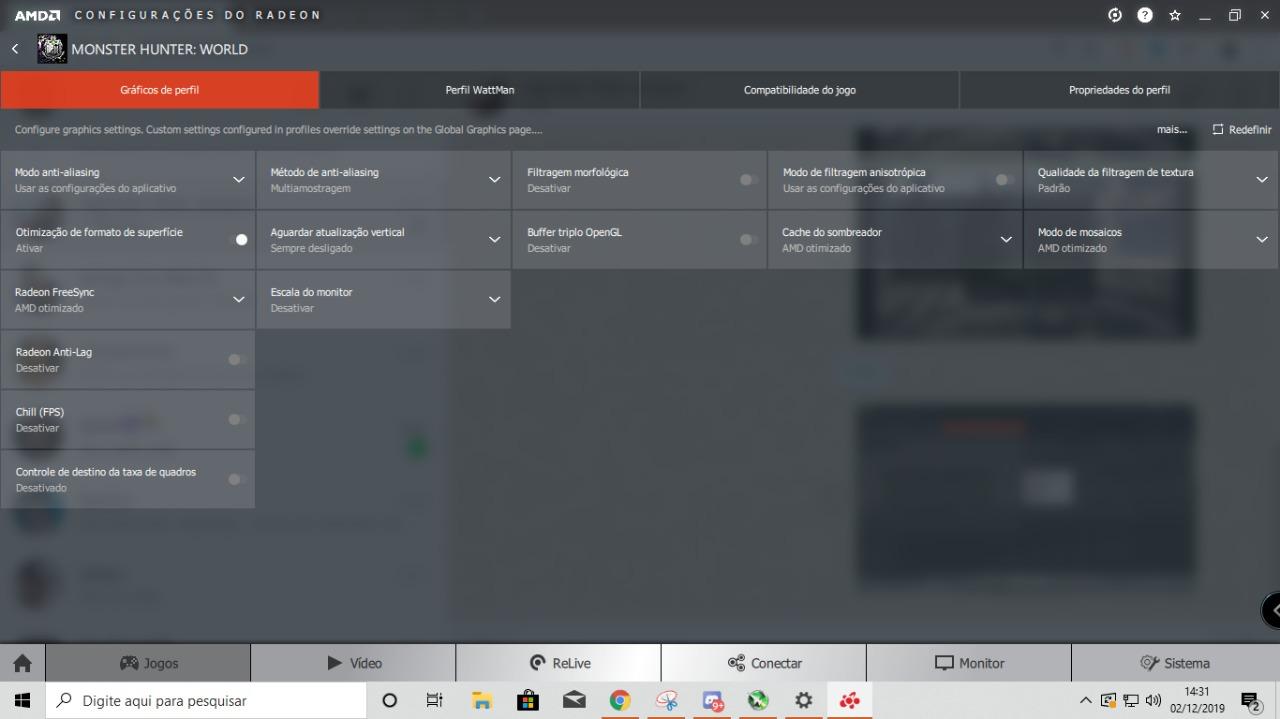Go back using the arrow beside Monster Hunter

(15, 49)
